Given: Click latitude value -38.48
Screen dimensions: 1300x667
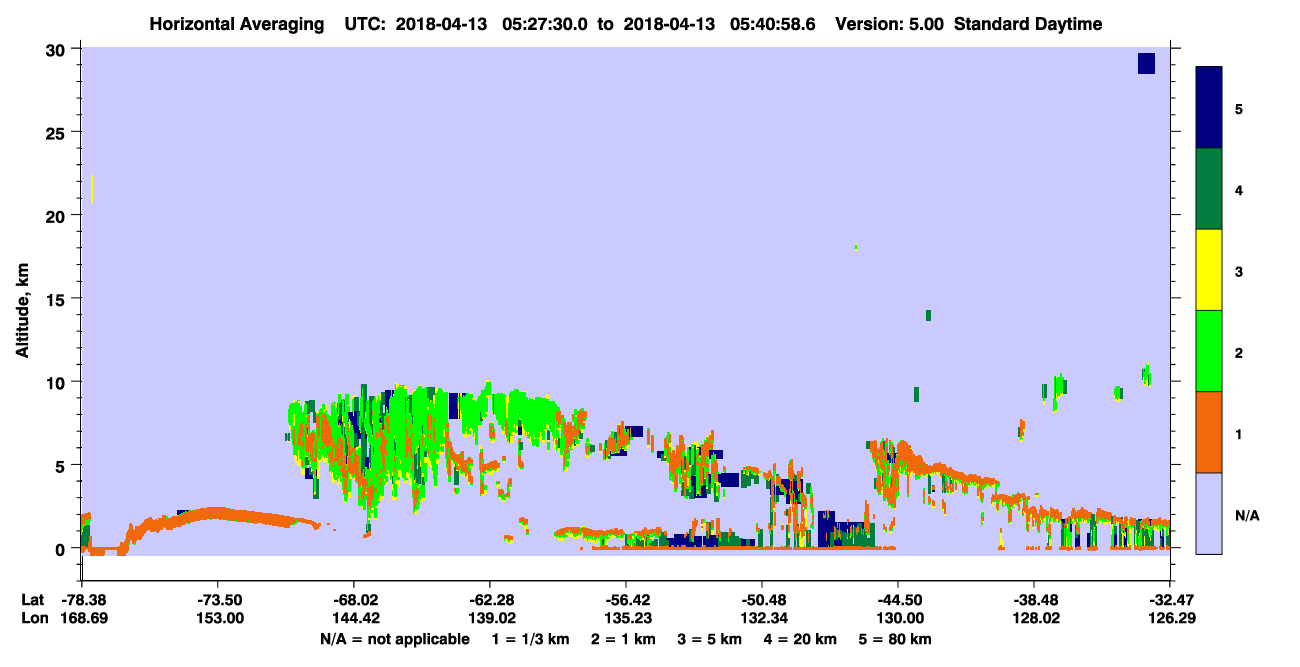Looking at the screenshot, I should (x=1033, y=600).
